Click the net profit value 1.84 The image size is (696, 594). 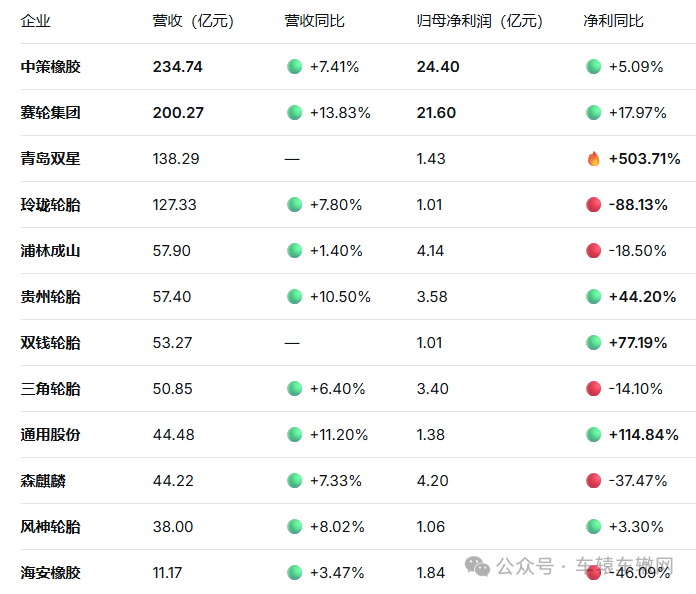431,573
